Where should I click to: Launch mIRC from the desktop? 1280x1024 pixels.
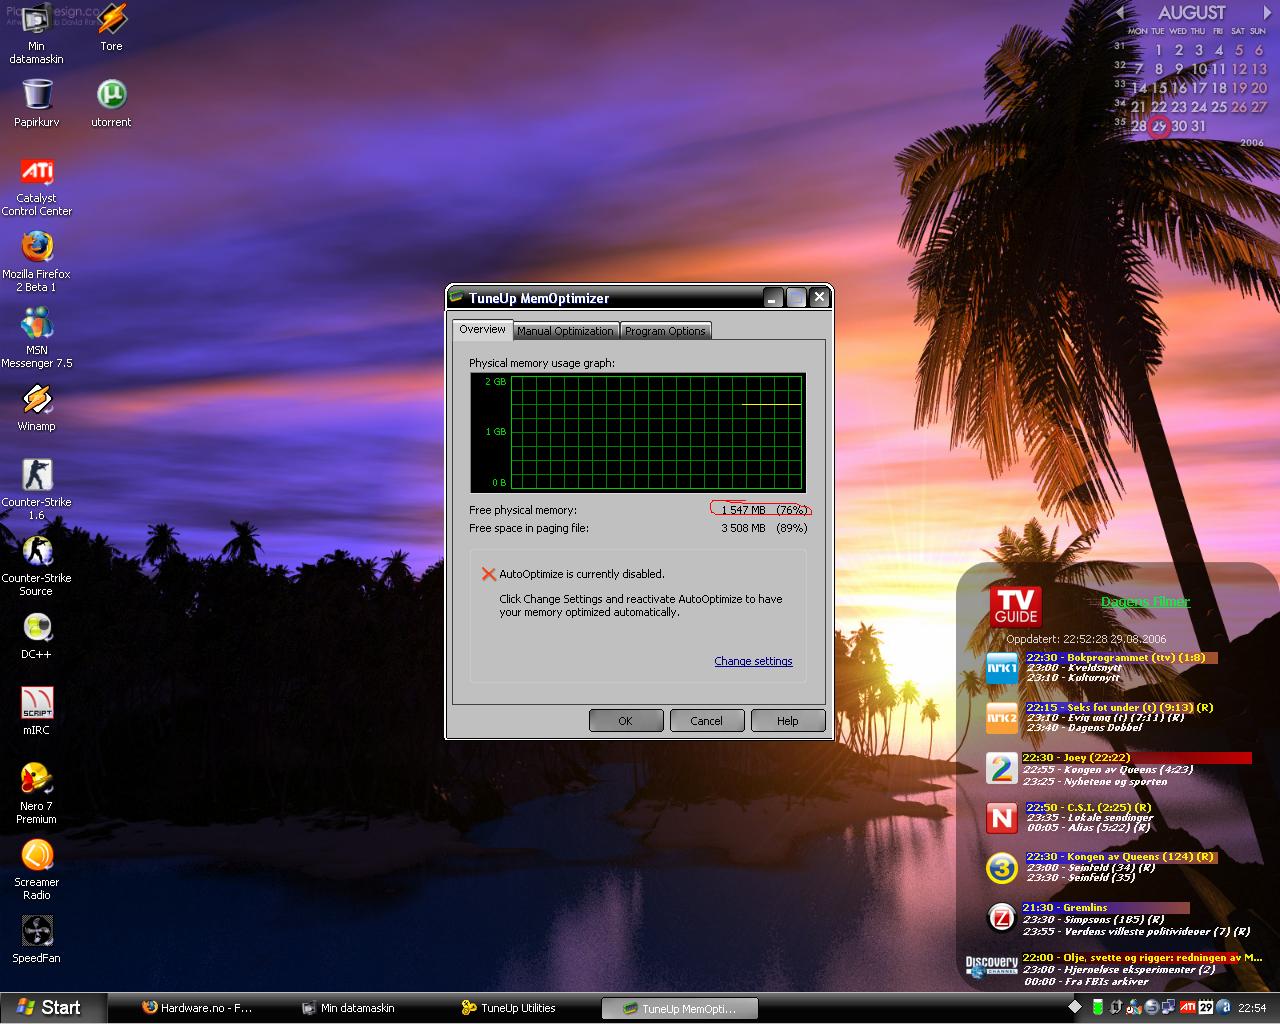(37, 711)
